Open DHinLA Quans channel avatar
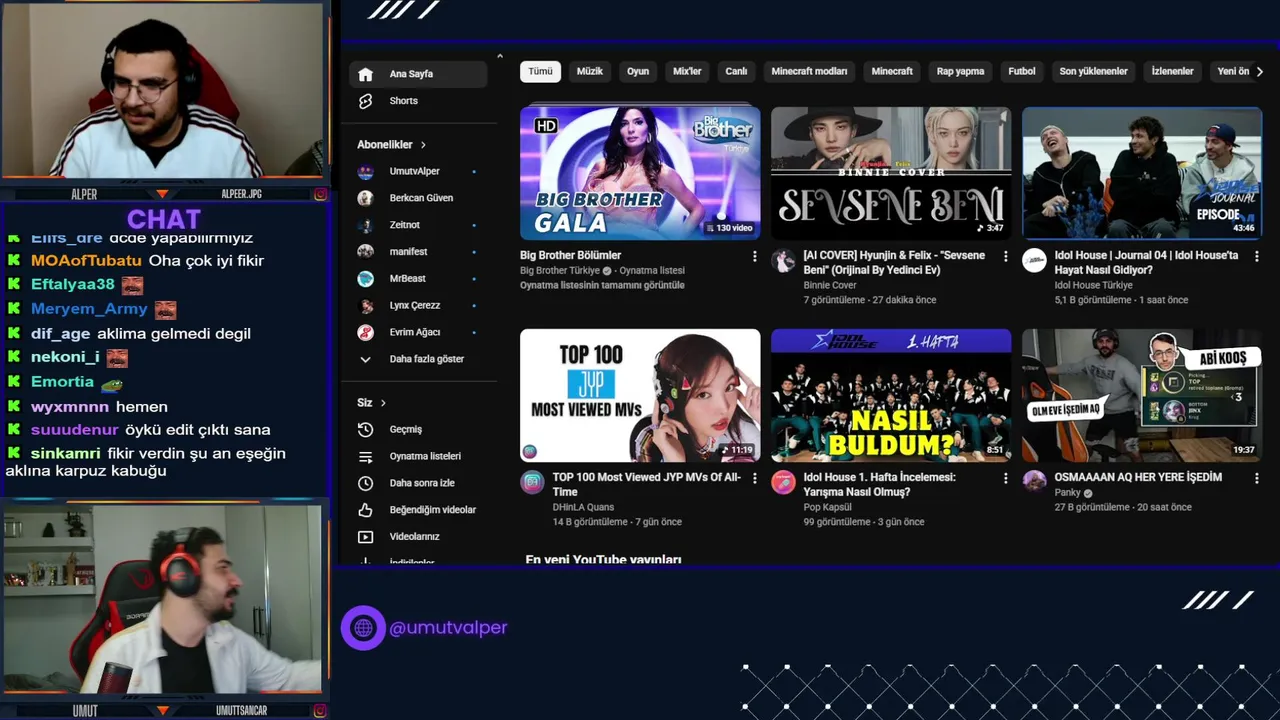Screen dimensions: 1280x720 (x=532, y=483)
